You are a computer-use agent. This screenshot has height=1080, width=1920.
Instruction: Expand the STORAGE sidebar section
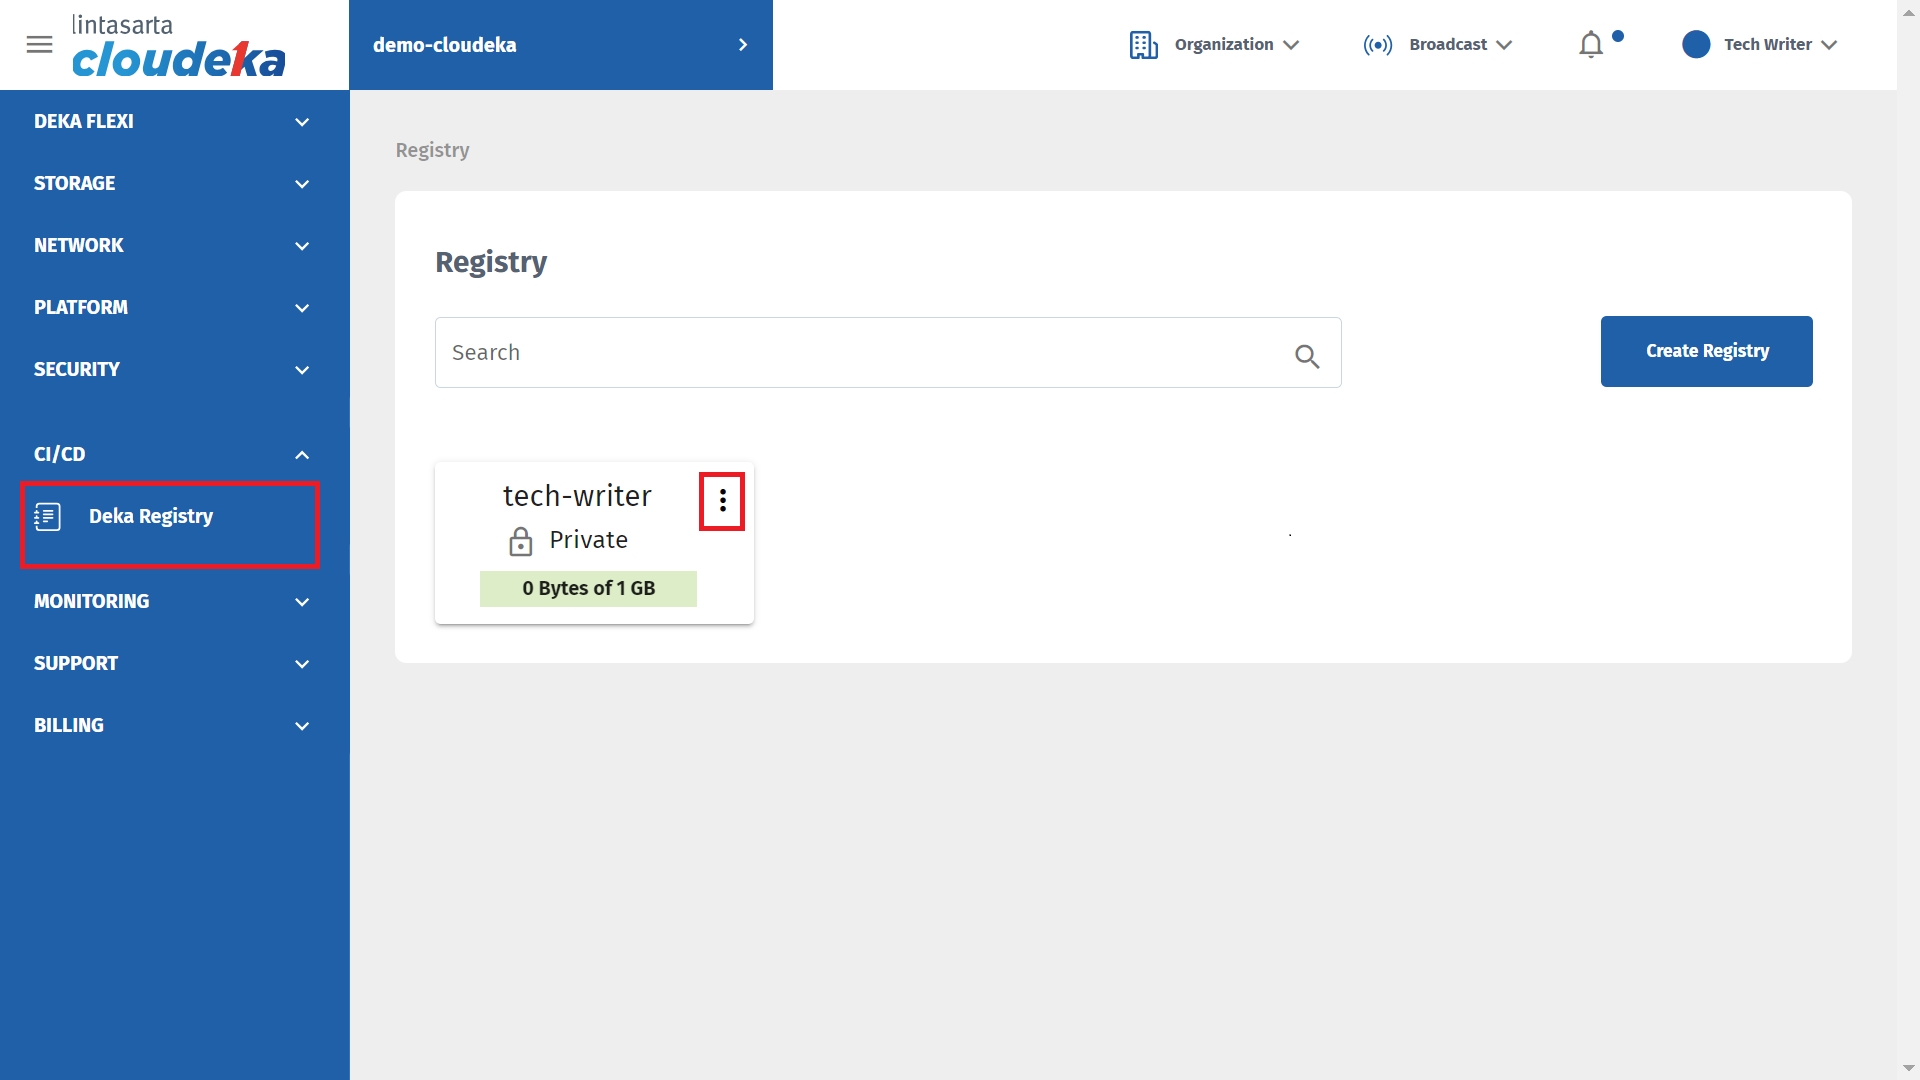coord(170,184)
